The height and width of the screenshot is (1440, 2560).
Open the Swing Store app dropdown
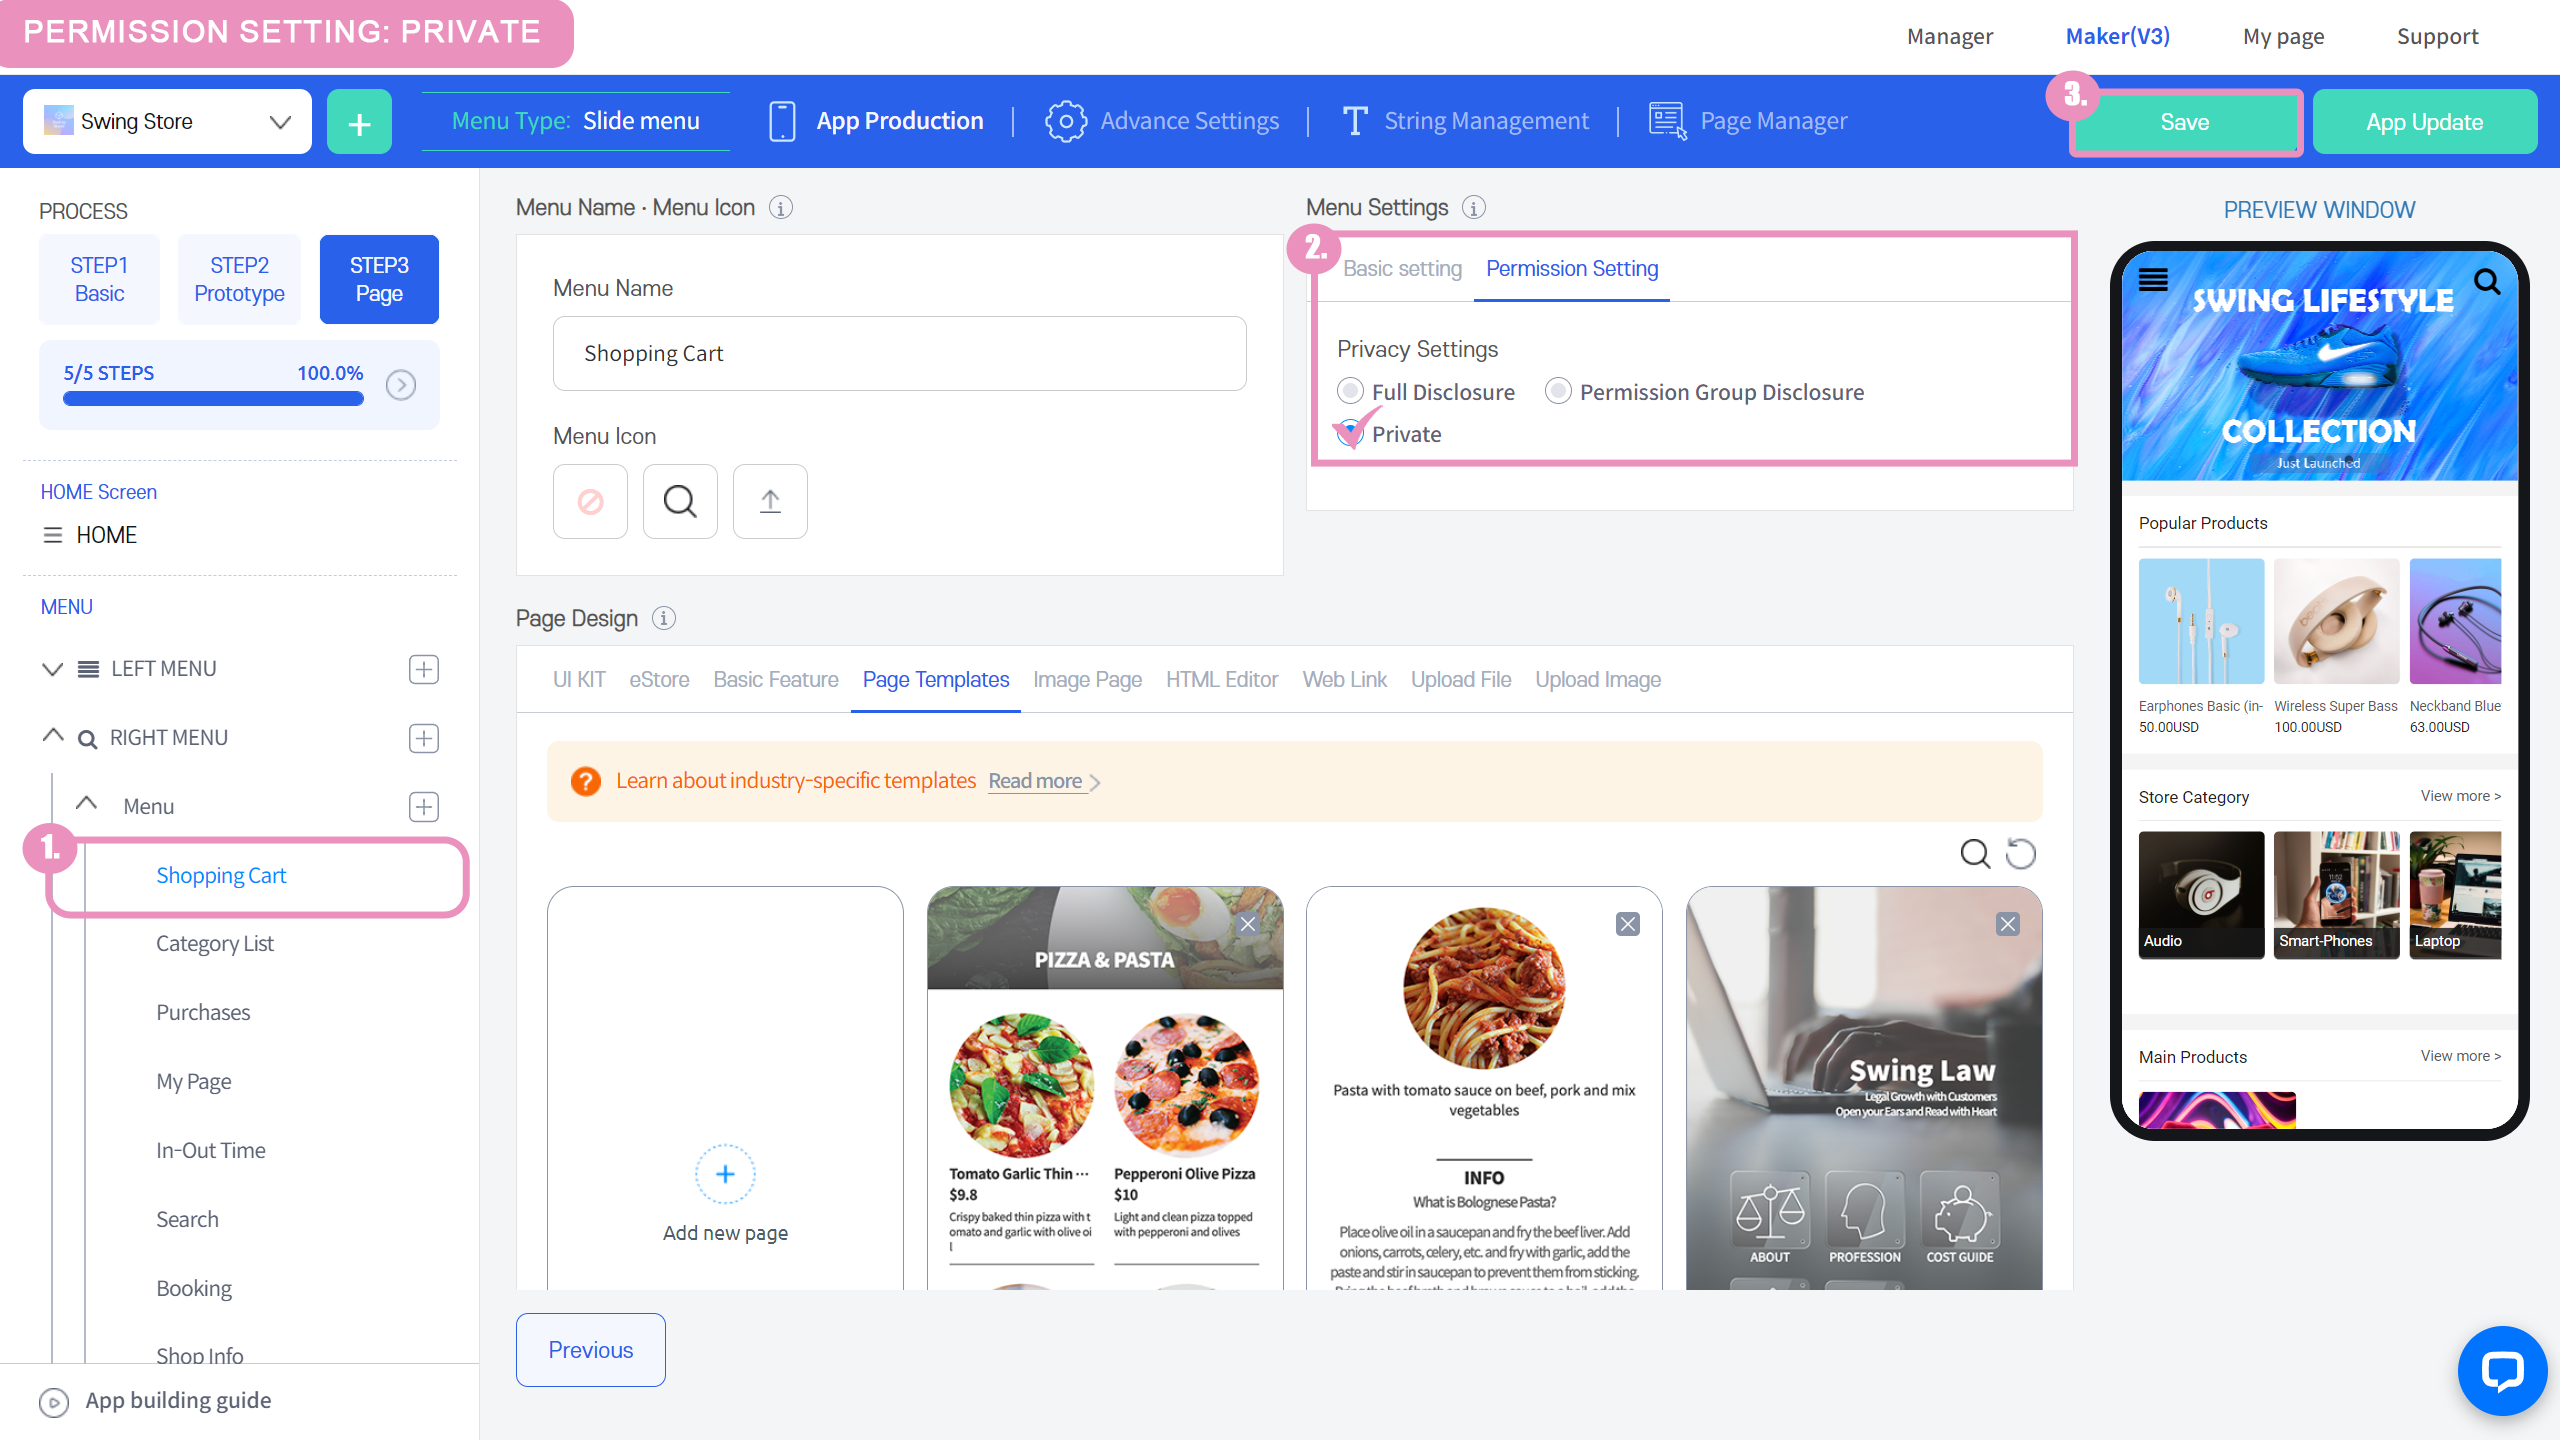(x=167, y=122)
